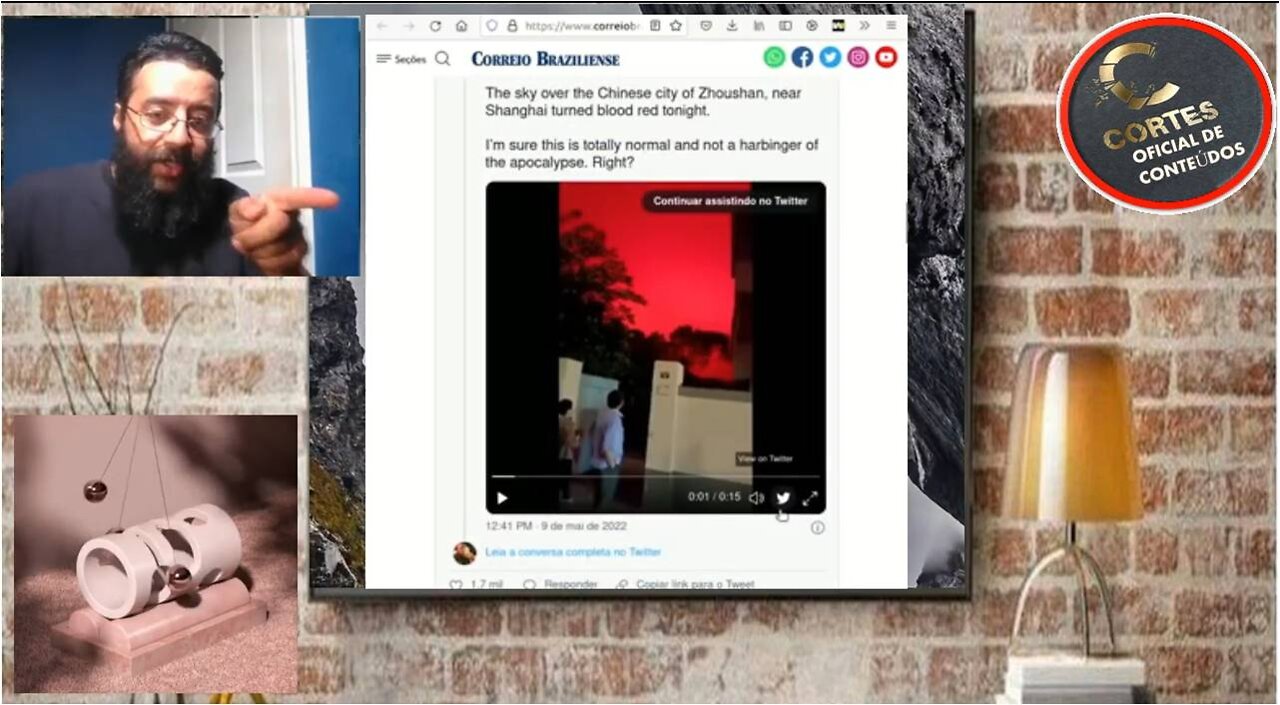Click the site search magnifier icon

(x=443, y=59)
